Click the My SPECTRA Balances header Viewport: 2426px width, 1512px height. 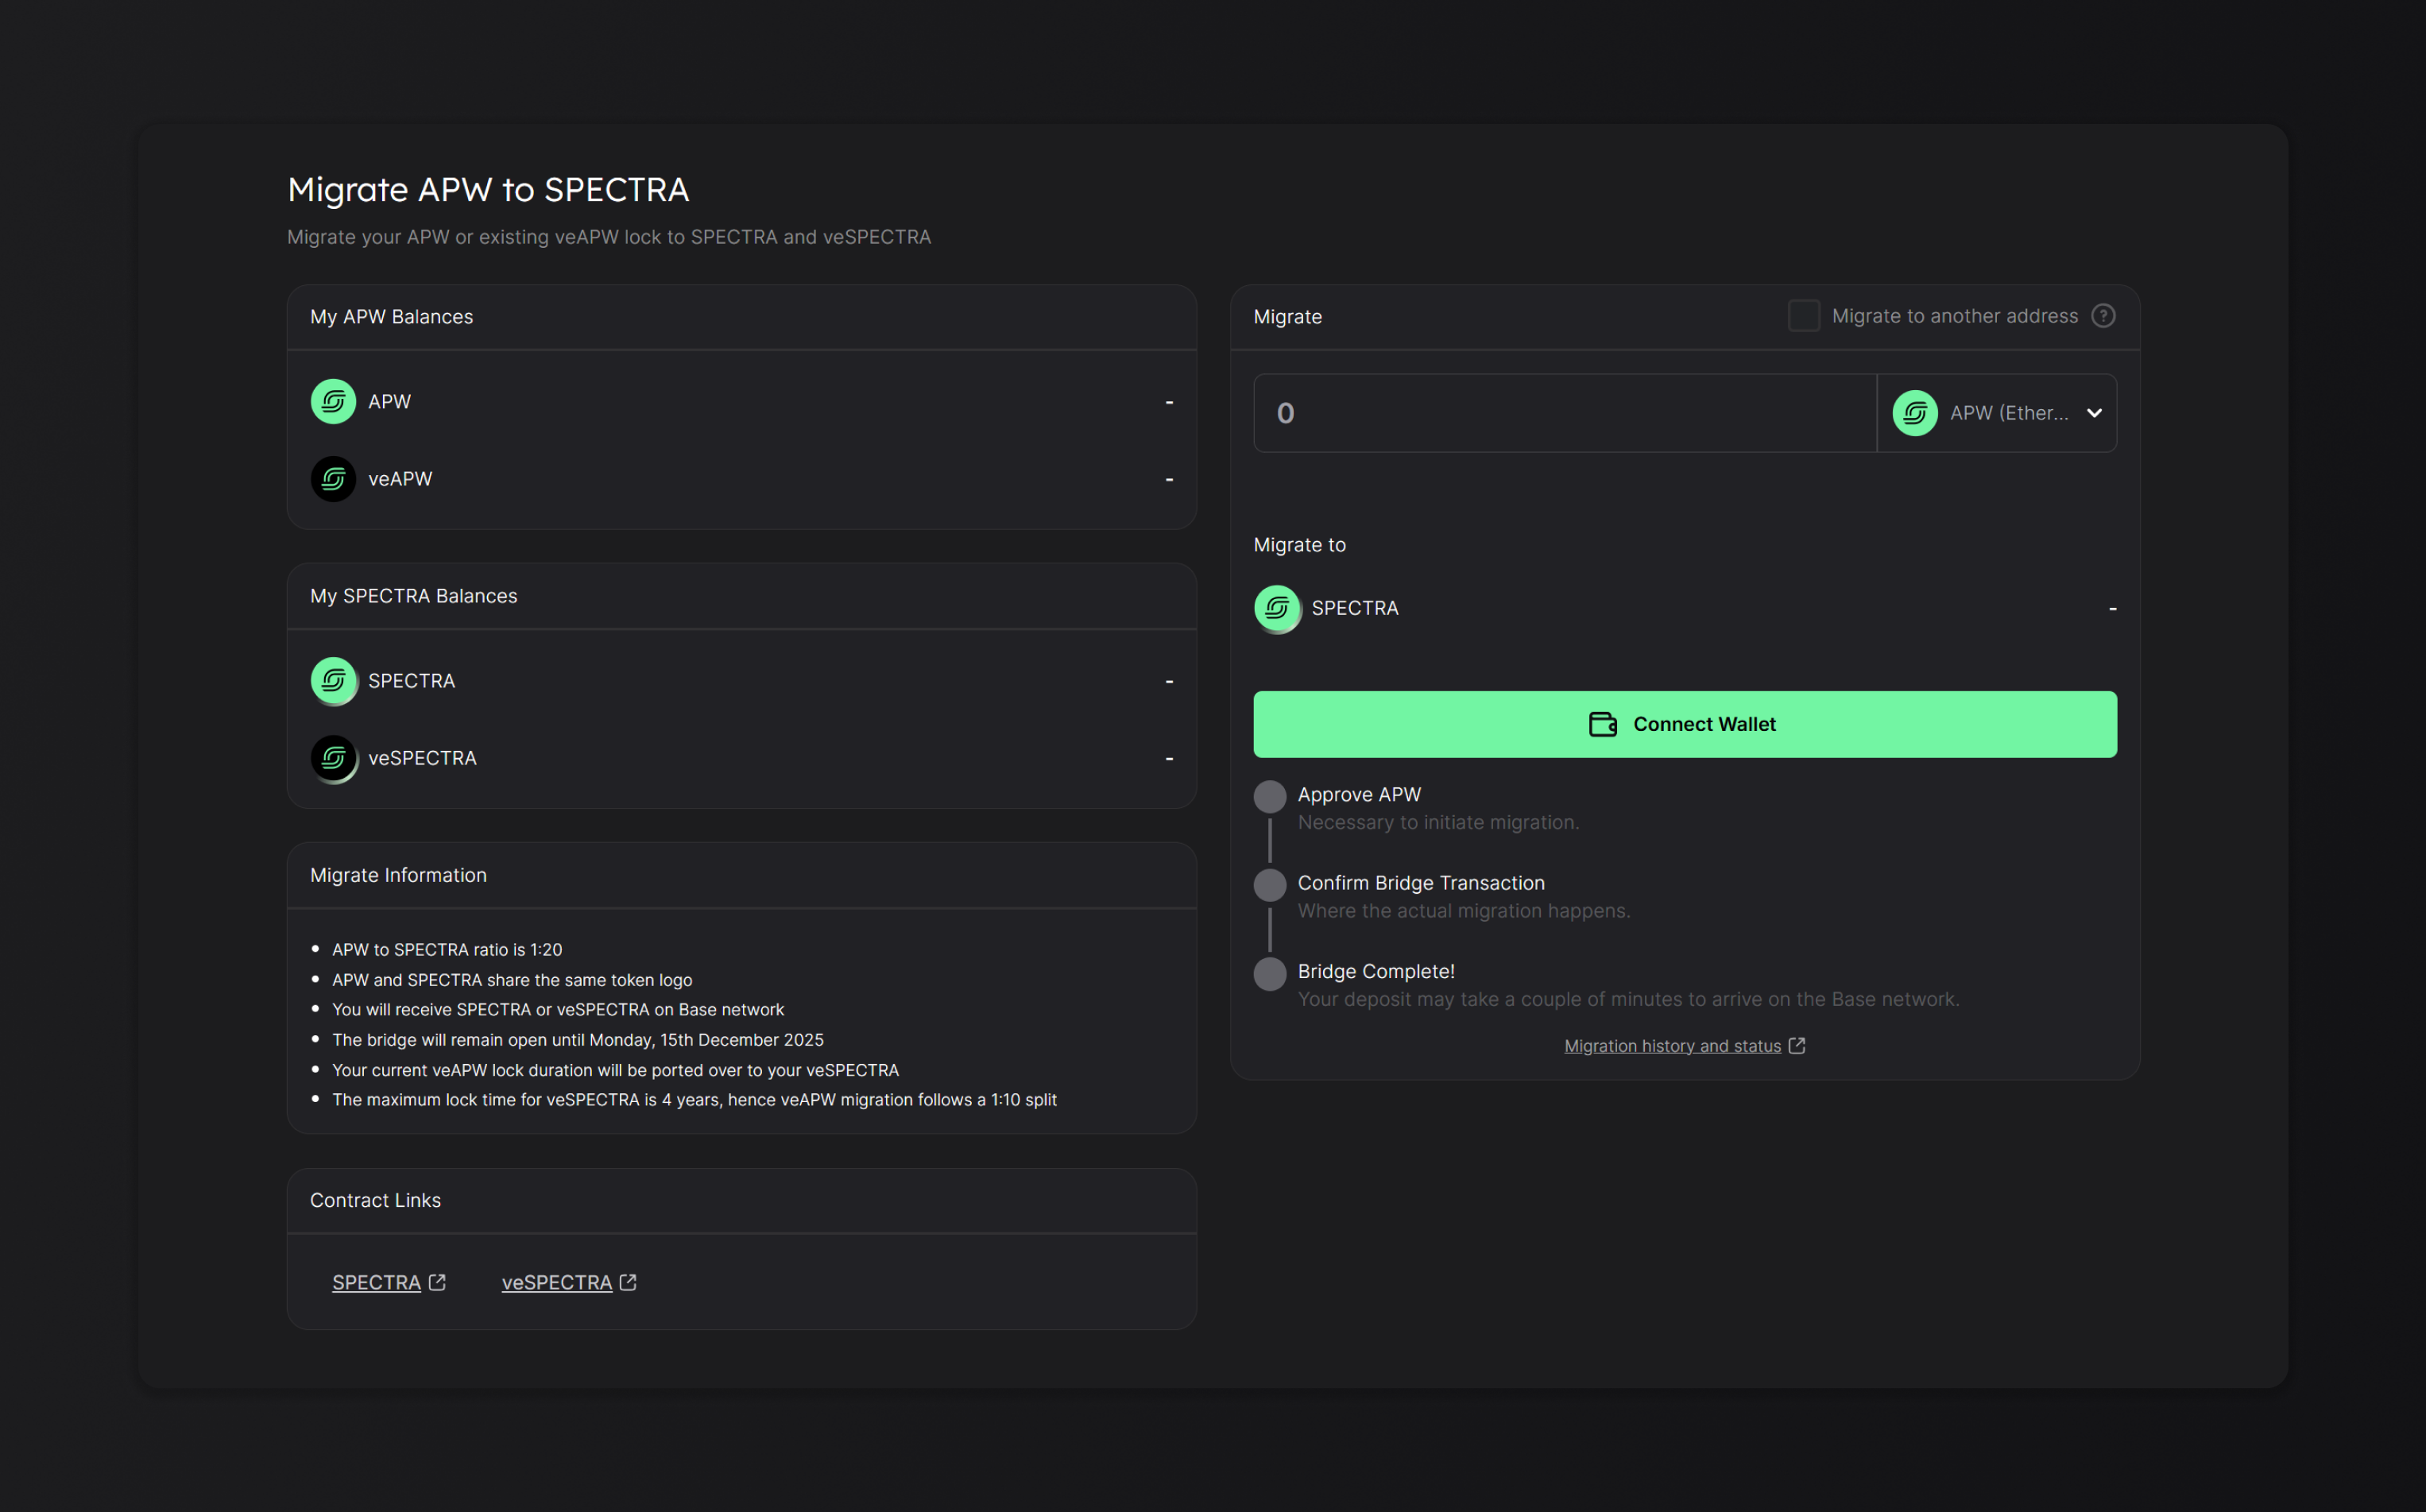(414, 596)
